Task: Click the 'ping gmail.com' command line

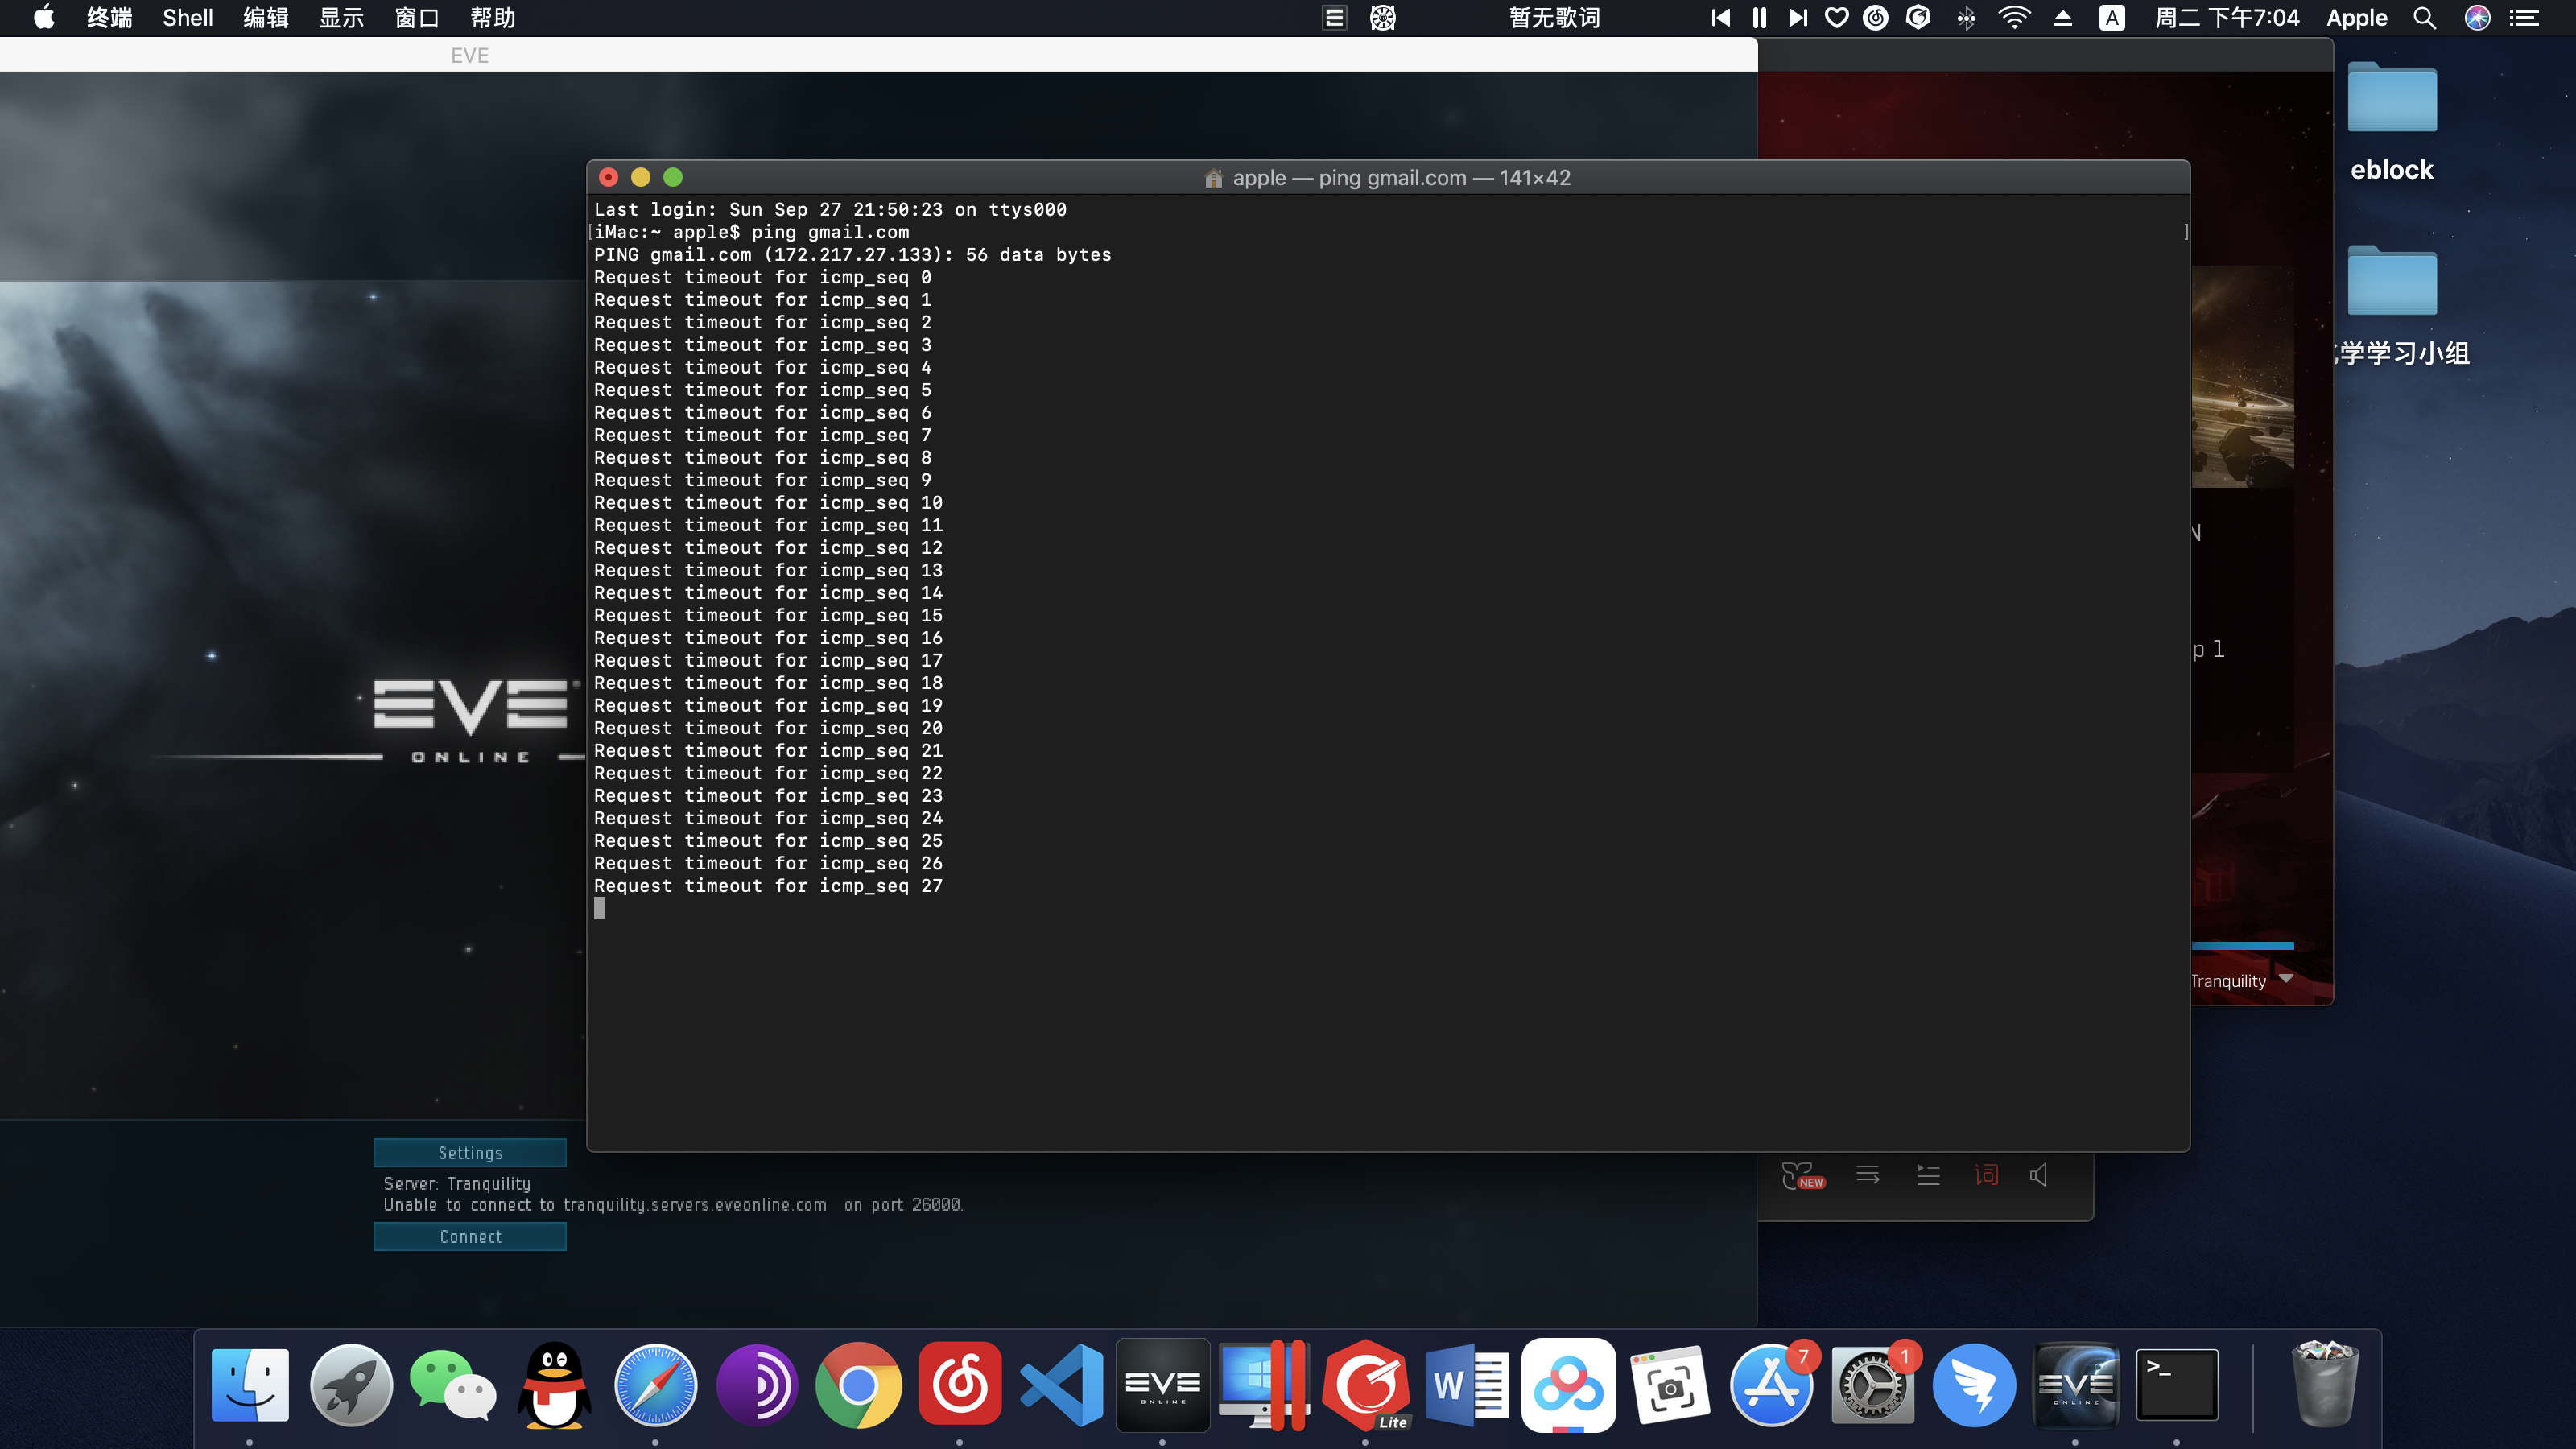Action: coord(752,232)
